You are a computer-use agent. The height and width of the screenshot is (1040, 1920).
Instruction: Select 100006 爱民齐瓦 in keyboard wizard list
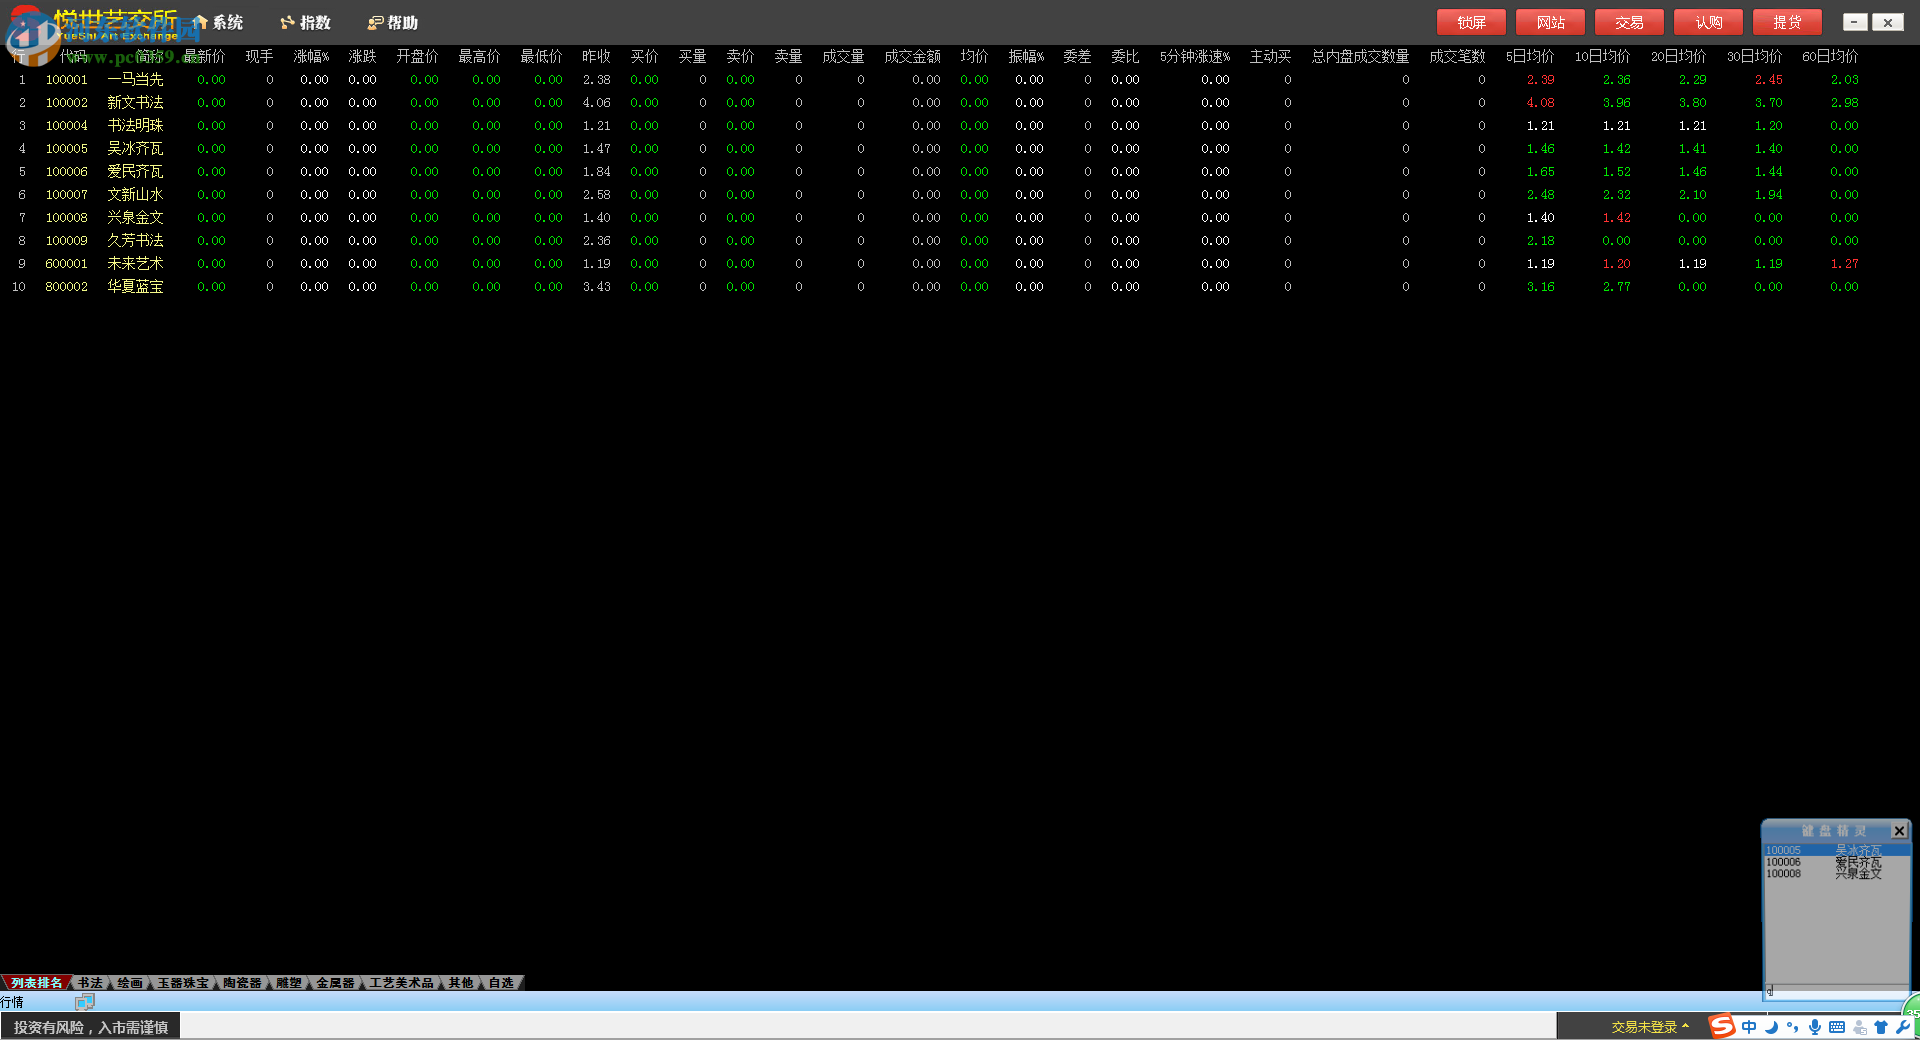click(x=1835, y=862)
